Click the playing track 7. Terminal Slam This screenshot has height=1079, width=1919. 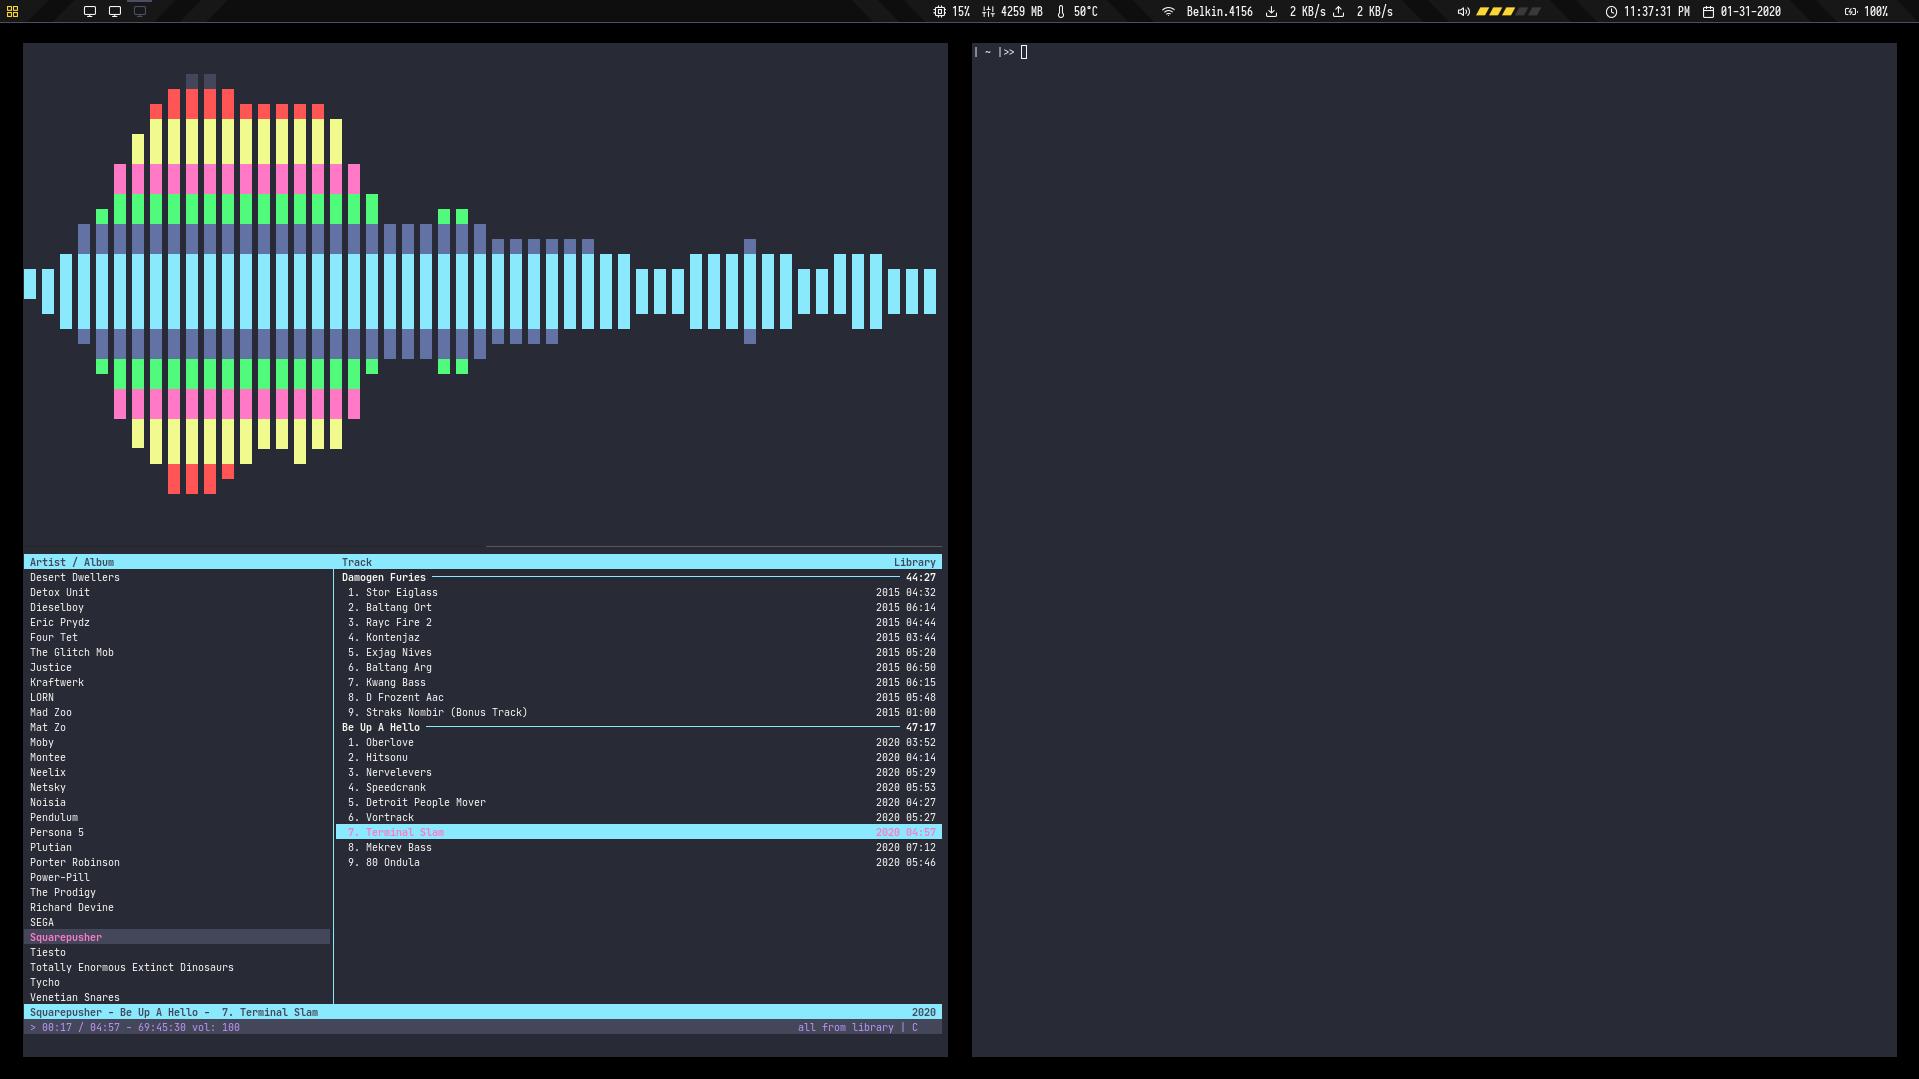[639, 832]
